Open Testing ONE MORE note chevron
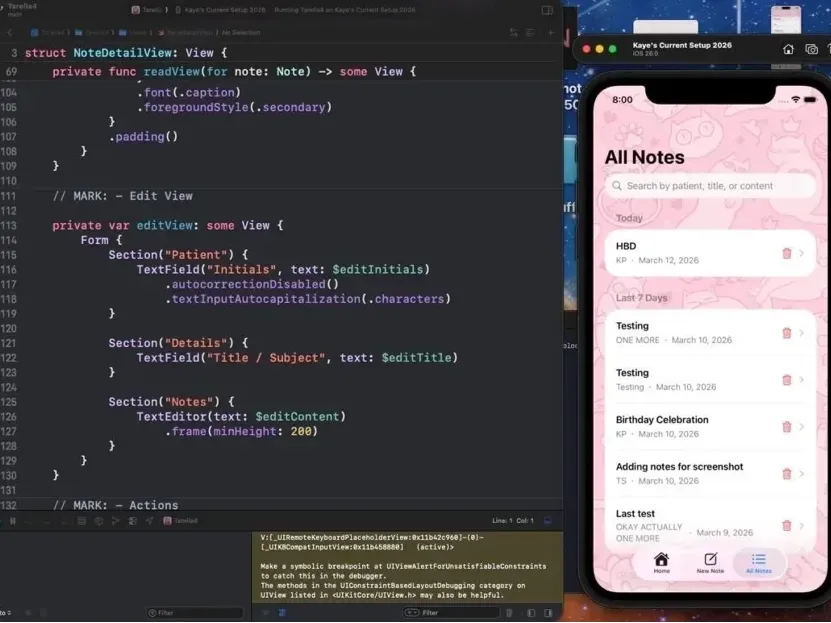Viewport: 831px width, 623px height. [801, 333]
